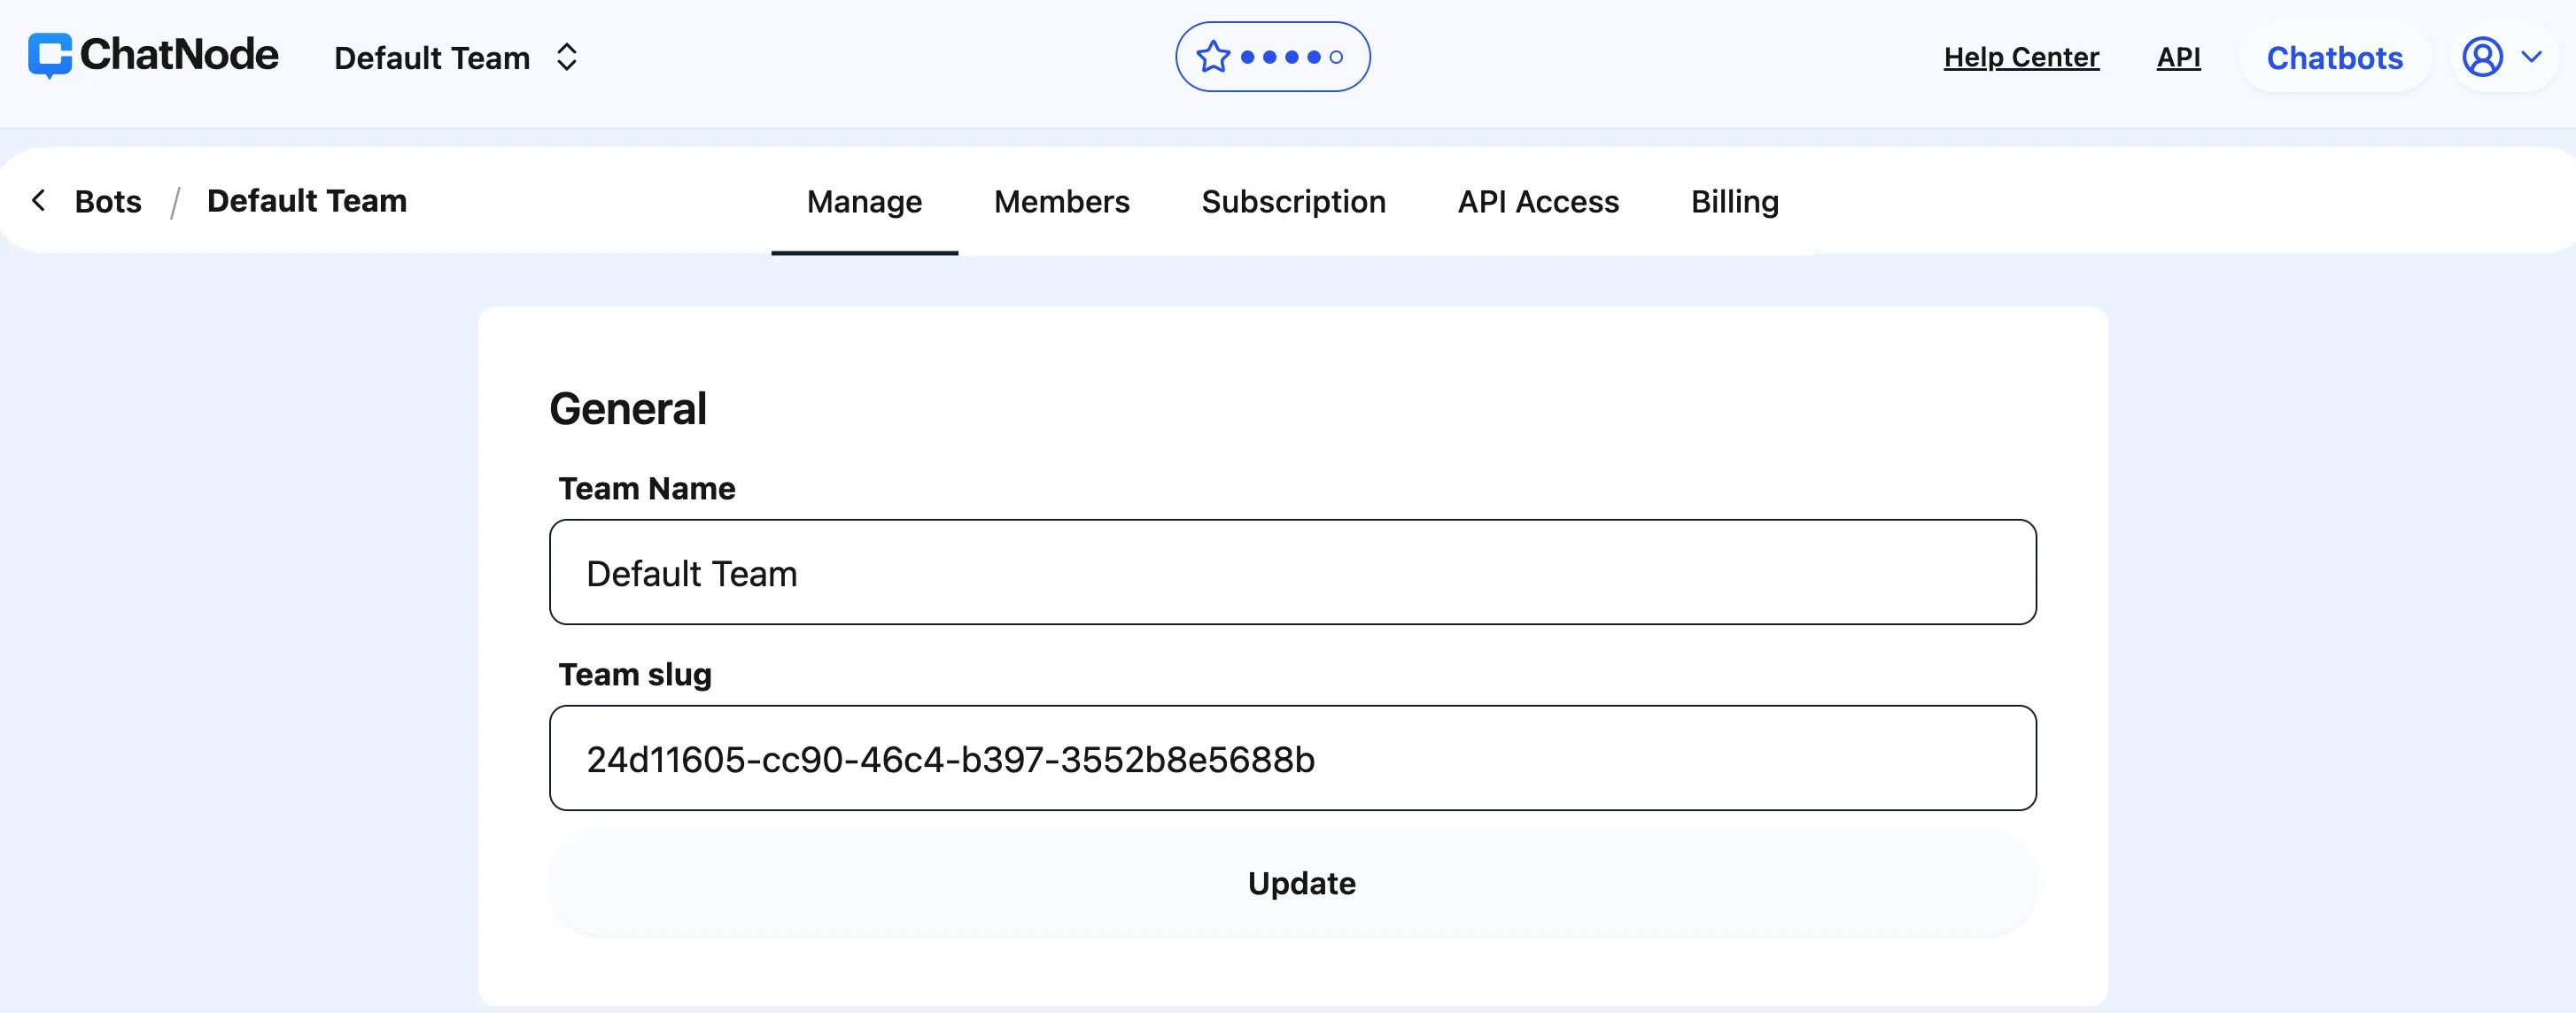Click the back arrow beside Bots
This screenshot has width=2576, height=1013.
point(38,200)
